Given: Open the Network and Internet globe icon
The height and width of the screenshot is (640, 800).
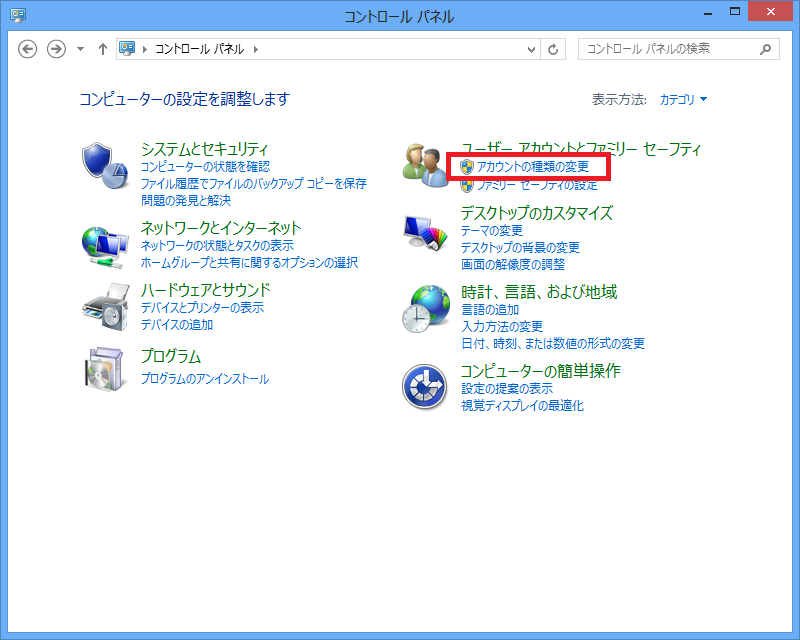Looking at the screenshot, I should 105,243.
